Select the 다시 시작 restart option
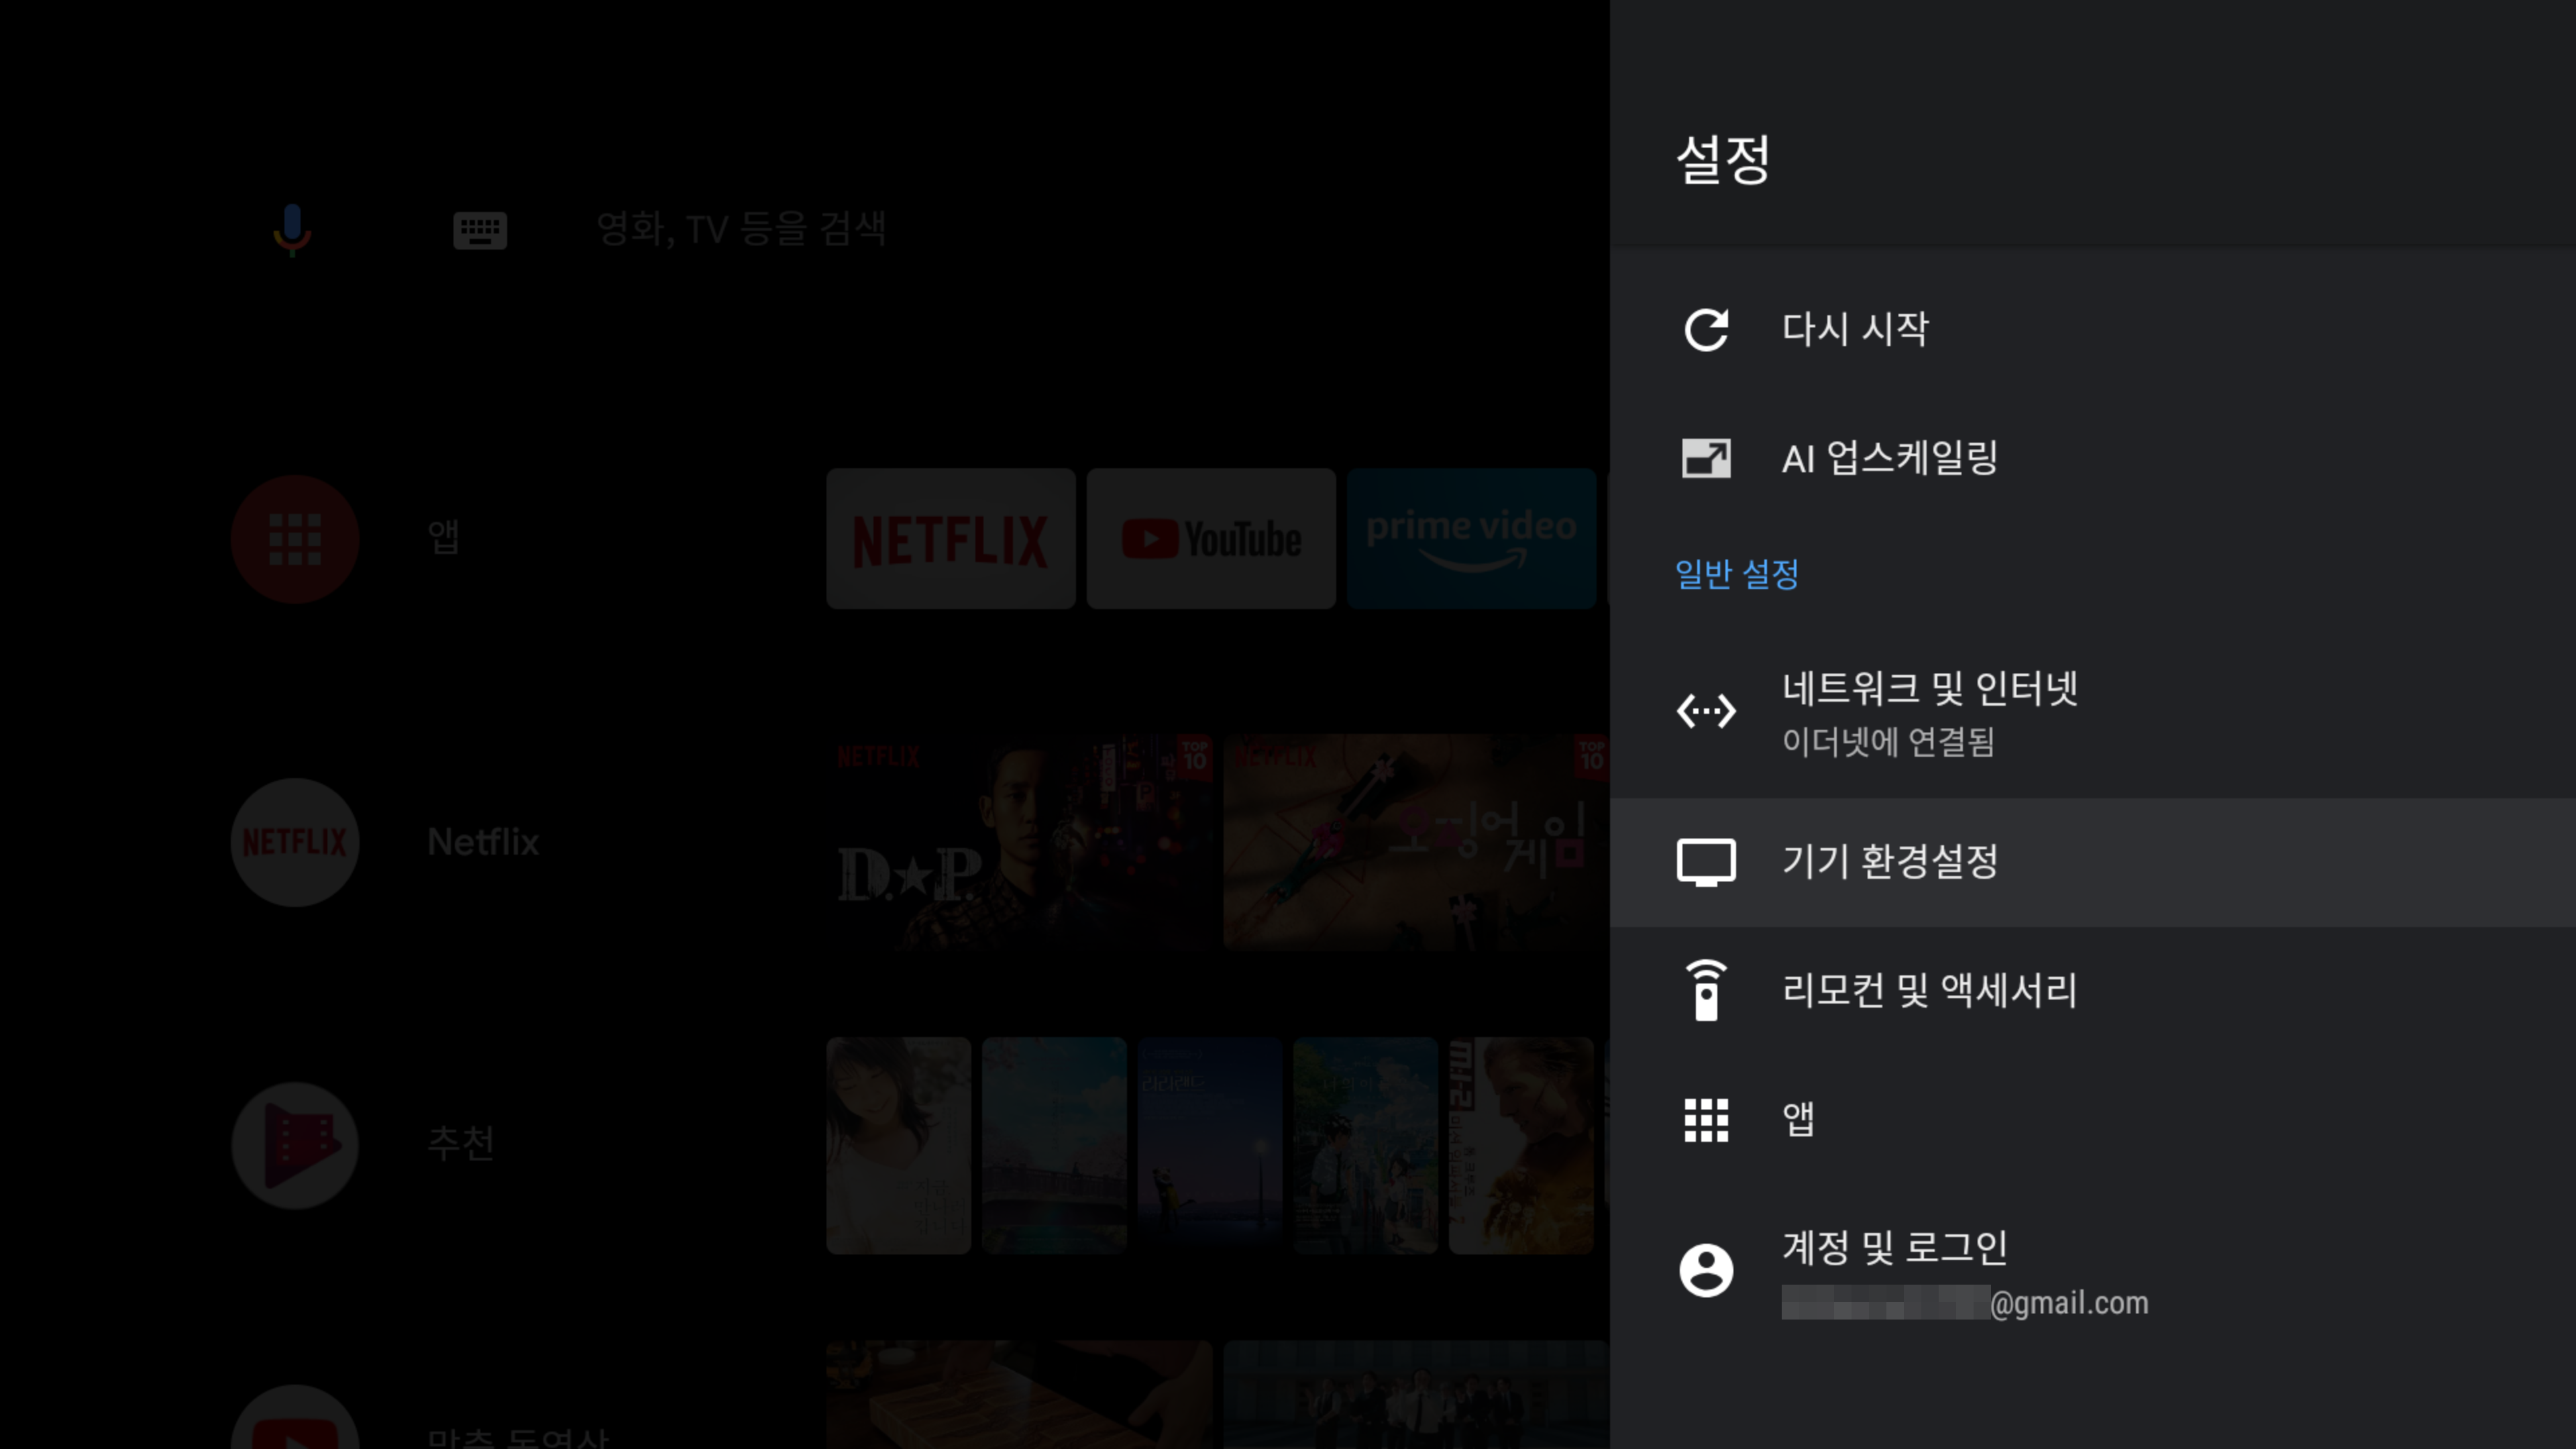Image resolution: width=2576 pixels, height=1449 pixels. 1855,329
